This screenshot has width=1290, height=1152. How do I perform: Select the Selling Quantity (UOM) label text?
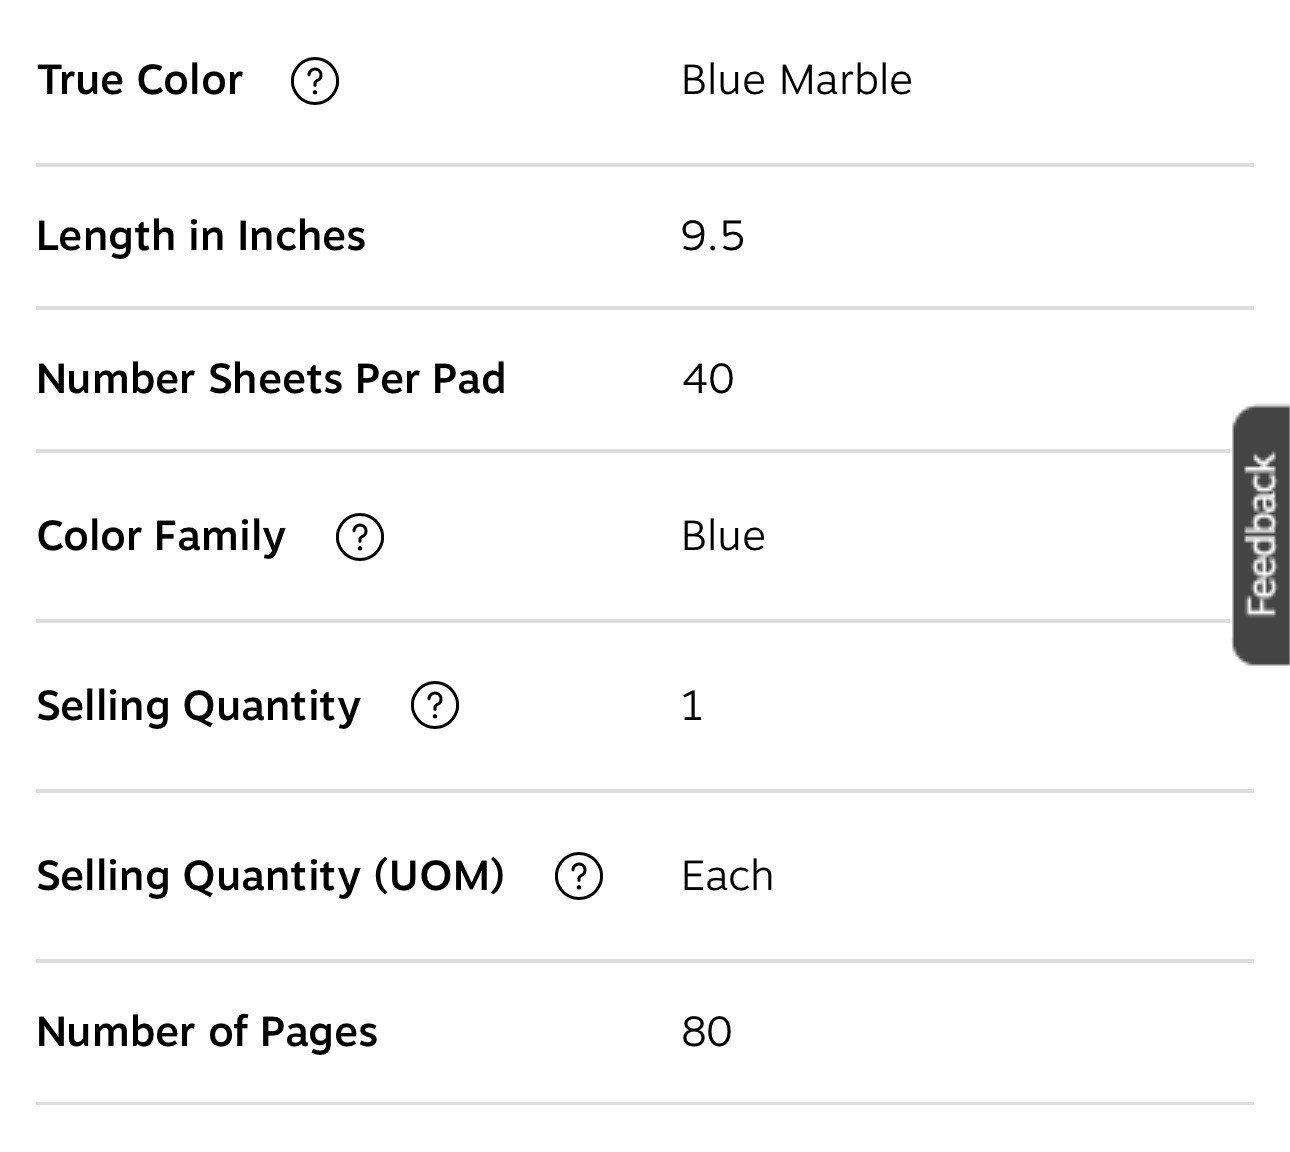(x=270, y=876)
